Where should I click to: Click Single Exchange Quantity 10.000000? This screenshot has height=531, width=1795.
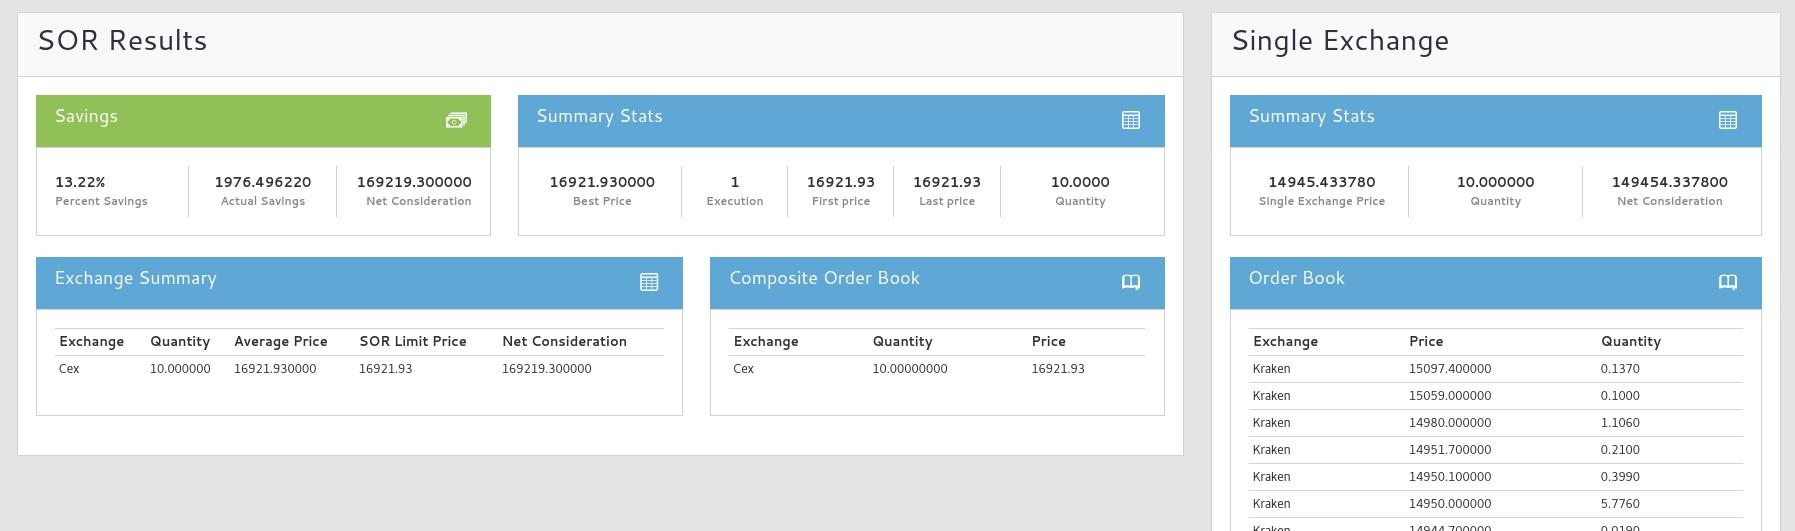point(1496,182)
